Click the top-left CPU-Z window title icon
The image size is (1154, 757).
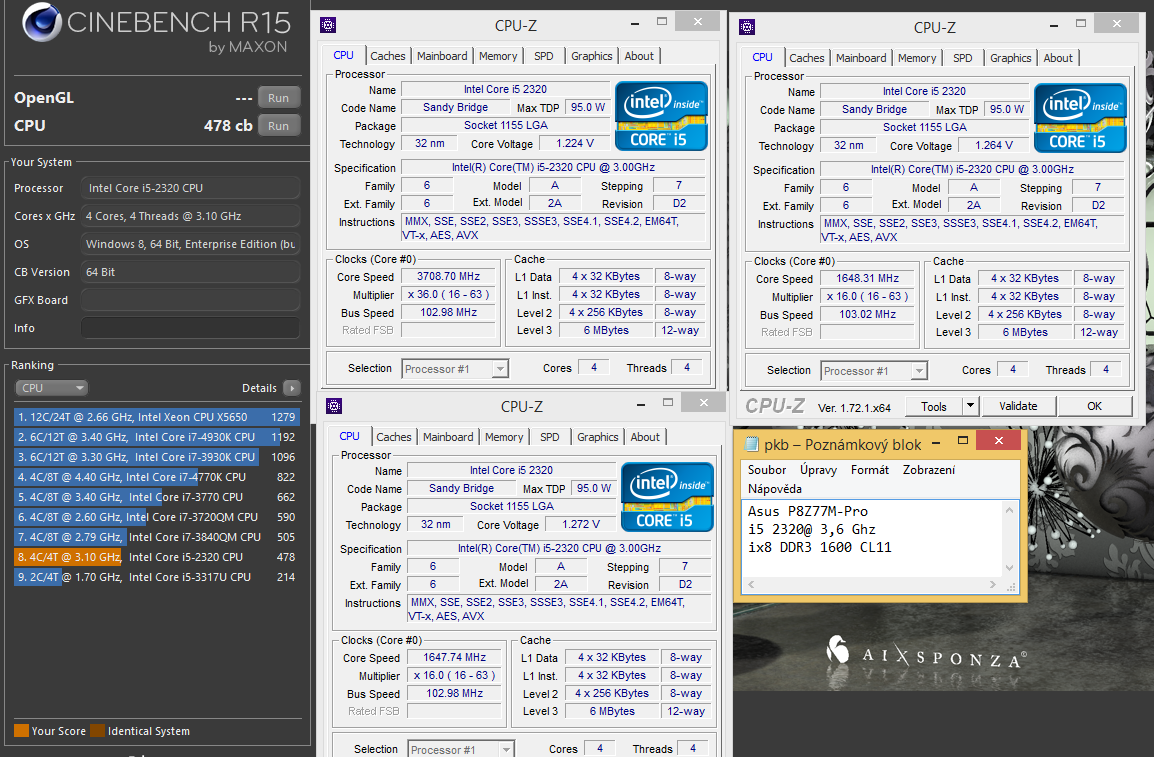pyautogui.click(x=328, y=25)
